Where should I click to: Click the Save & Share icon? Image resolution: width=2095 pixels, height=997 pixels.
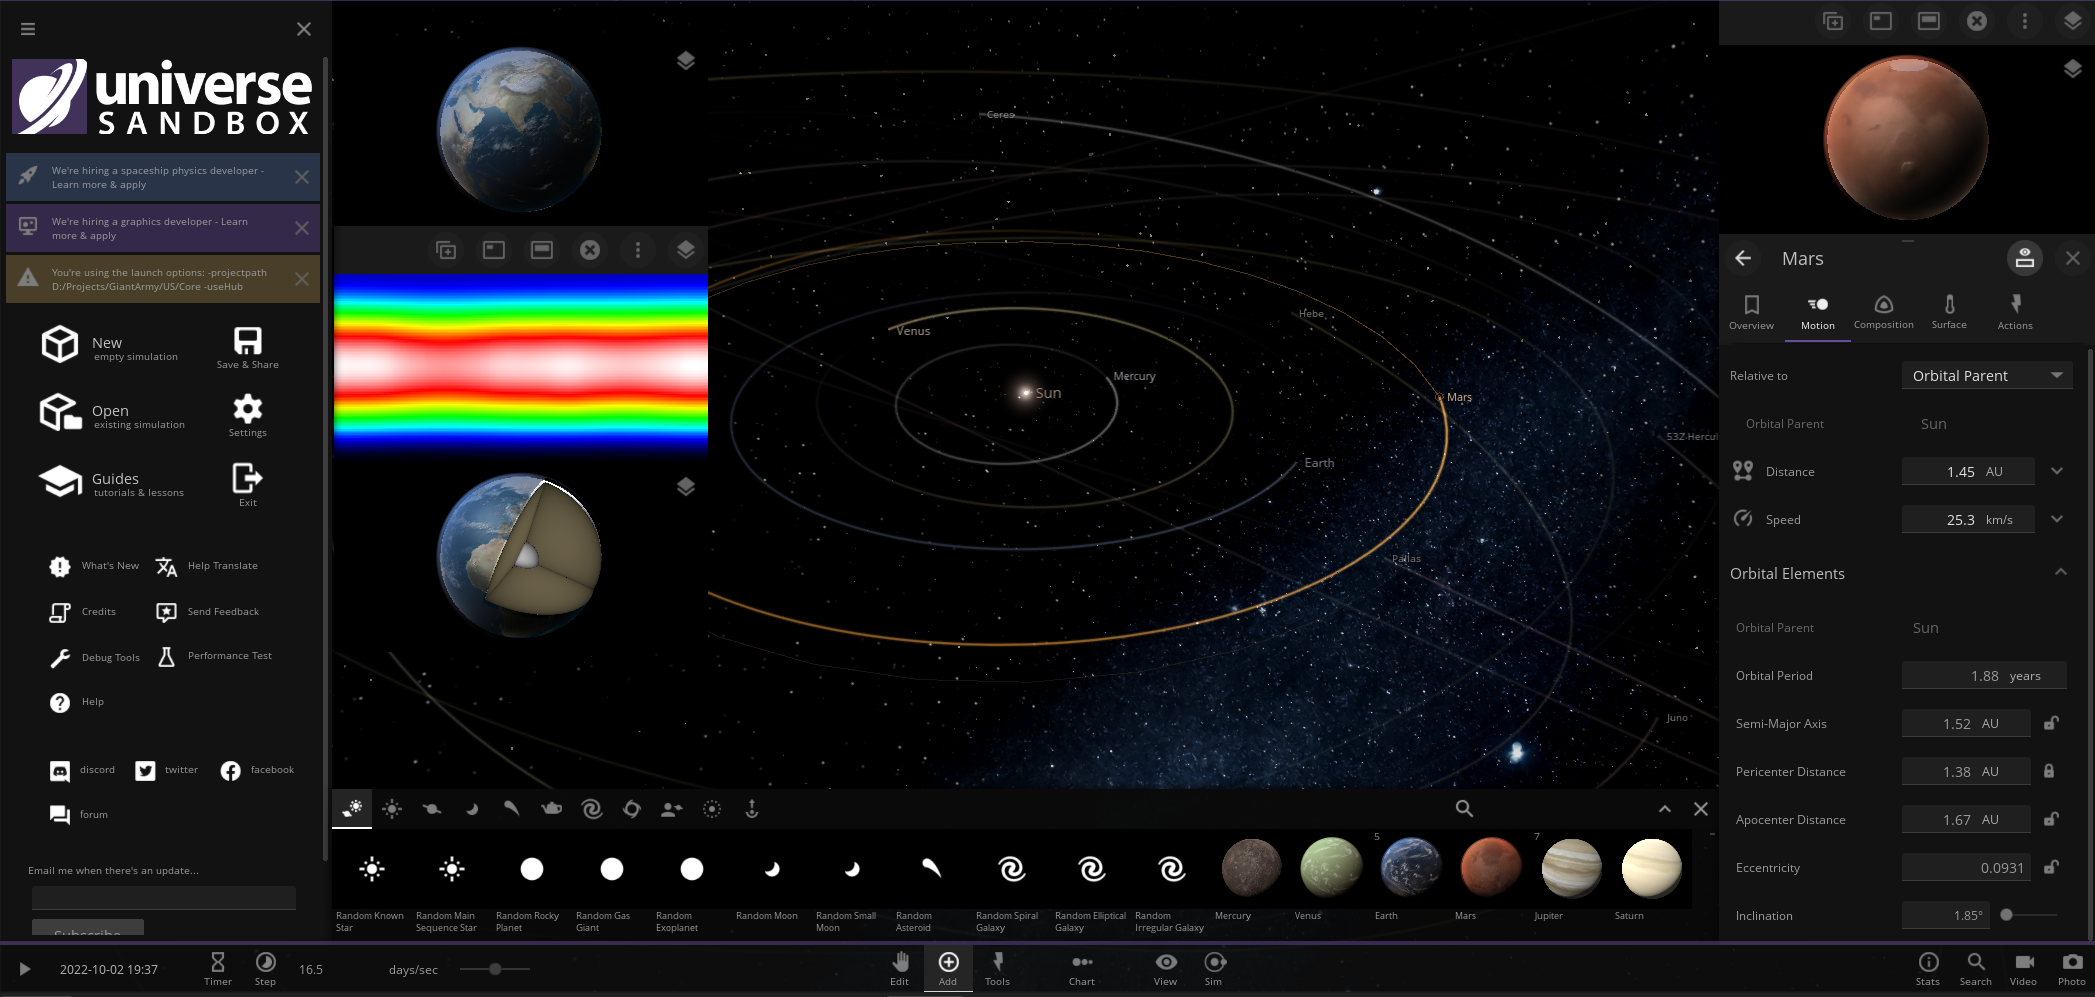click(248, 342)
